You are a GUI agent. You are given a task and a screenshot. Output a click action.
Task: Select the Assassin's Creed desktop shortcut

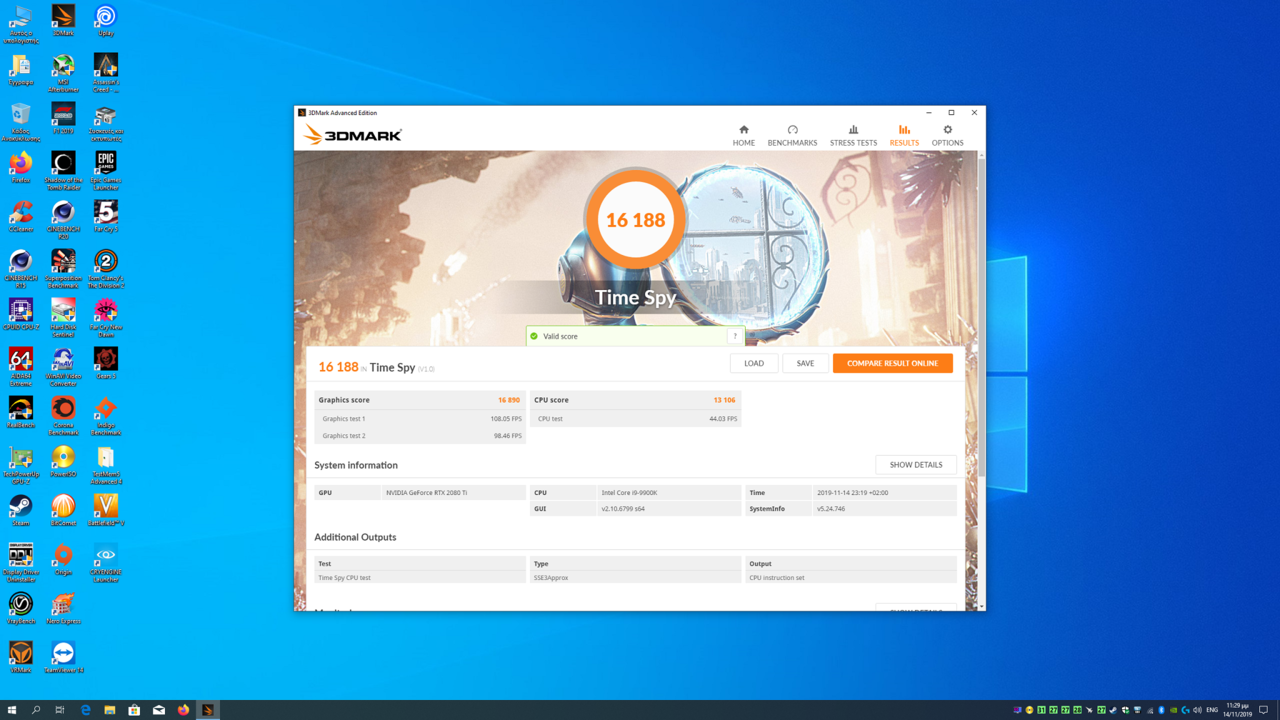[x=105, y=73]
